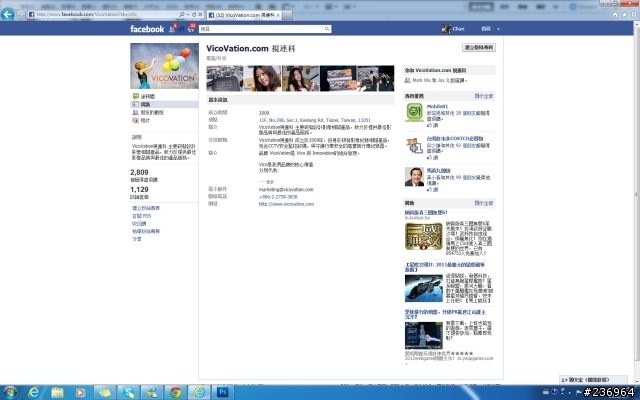Open the Windows Start orb
Screen dimensions: 640x400
coord(9,393)
